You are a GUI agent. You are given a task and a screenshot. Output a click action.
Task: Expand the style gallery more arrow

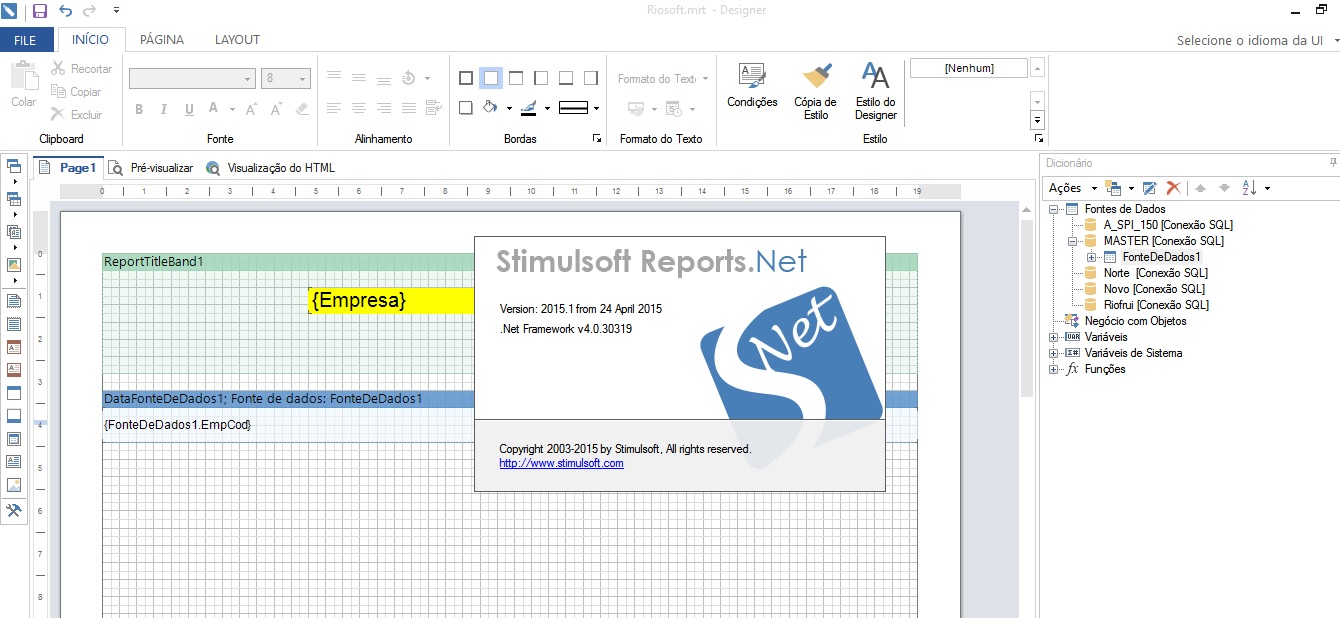pos(1037,120)
